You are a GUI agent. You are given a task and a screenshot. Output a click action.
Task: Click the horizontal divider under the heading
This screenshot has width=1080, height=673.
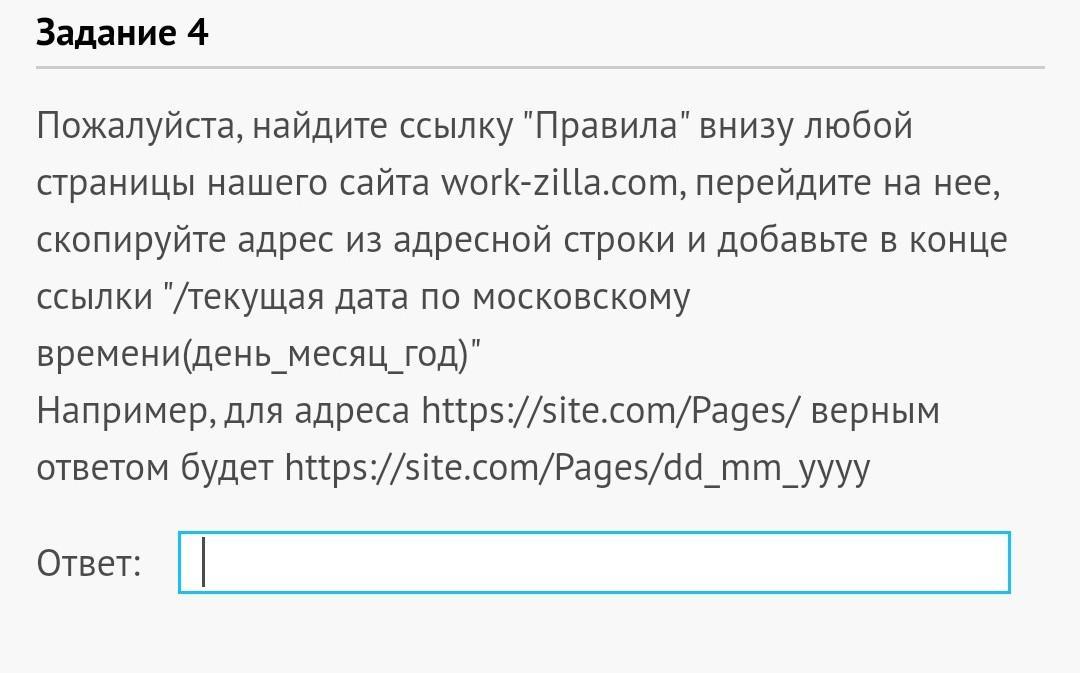[x=540, y=68]
